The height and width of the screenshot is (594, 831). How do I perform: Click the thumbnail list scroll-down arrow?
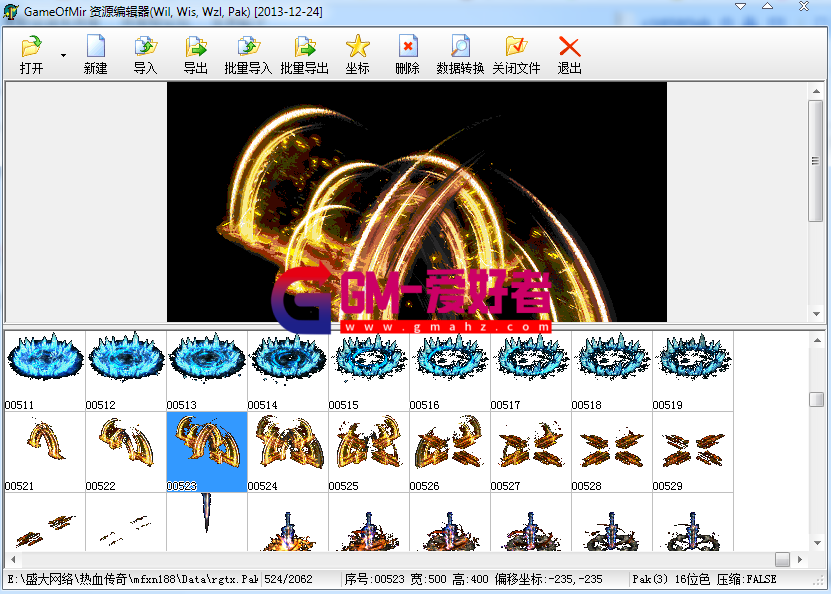pyautogui.click(x=817, y=543)
